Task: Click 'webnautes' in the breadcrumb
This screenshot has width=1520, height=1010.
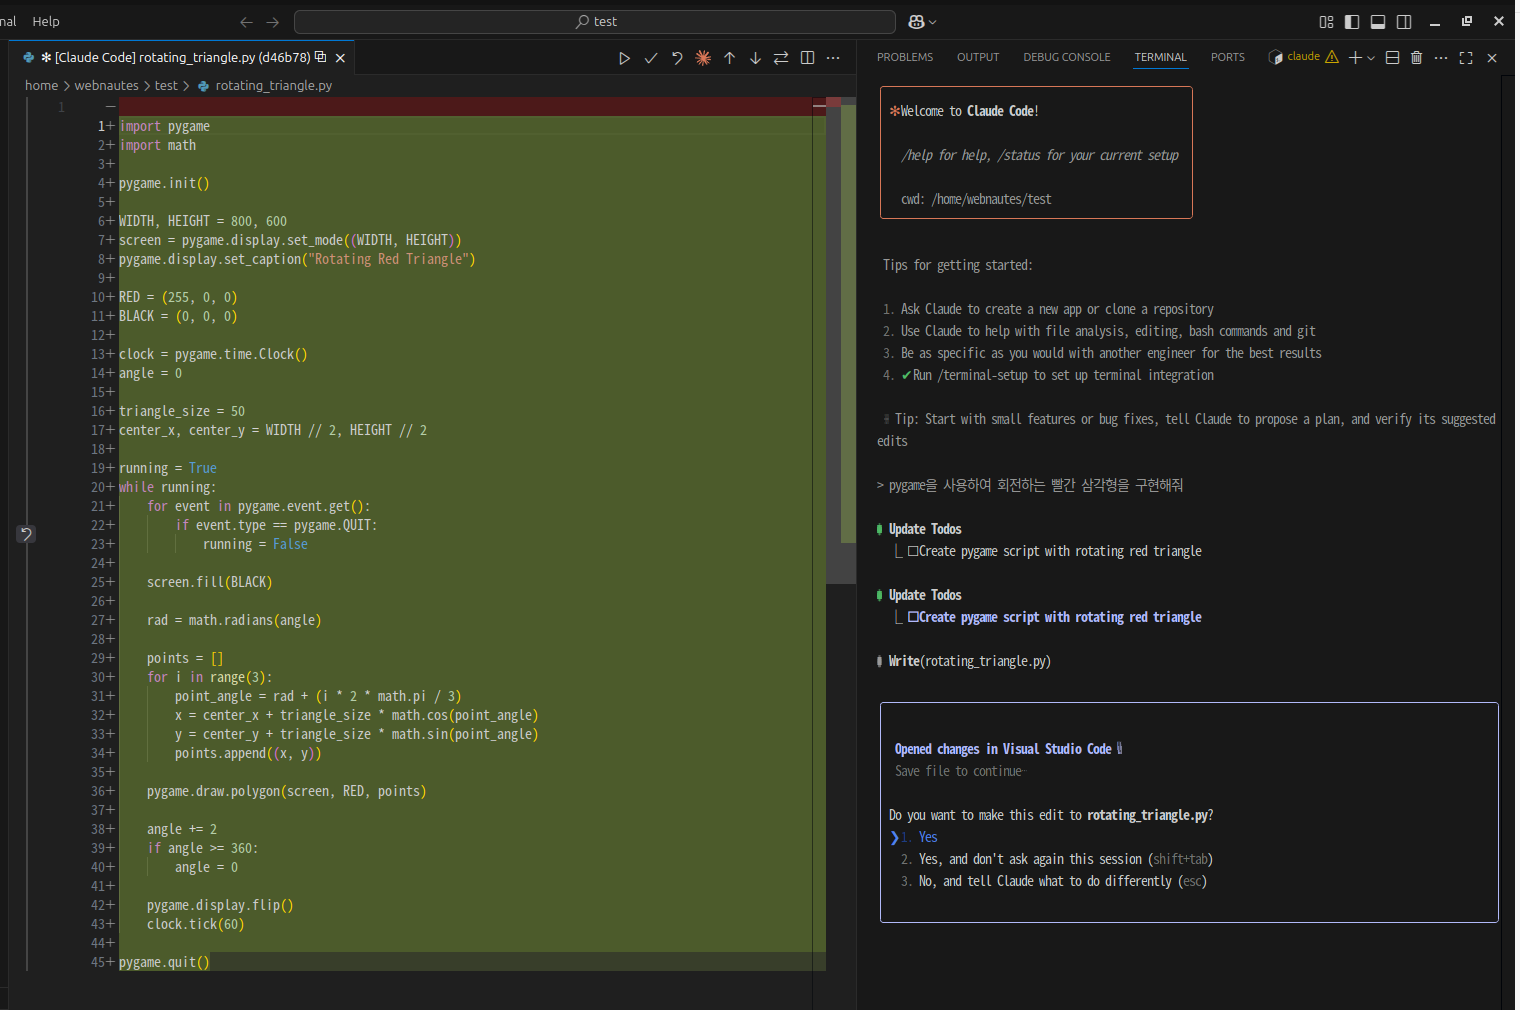Action: coord(106,86)
